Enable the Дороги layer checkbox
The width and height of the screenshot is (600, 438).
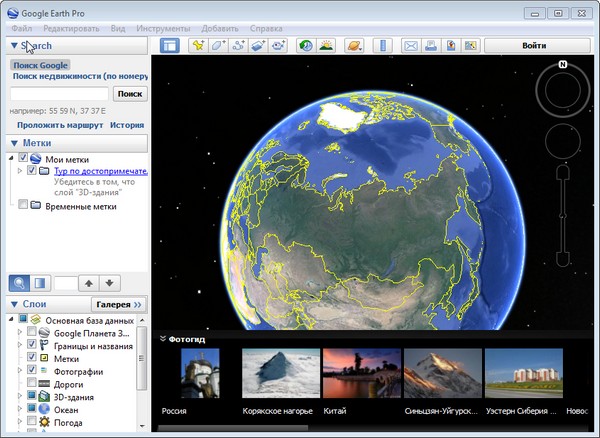pyautogui.click(x=32, y=383)
